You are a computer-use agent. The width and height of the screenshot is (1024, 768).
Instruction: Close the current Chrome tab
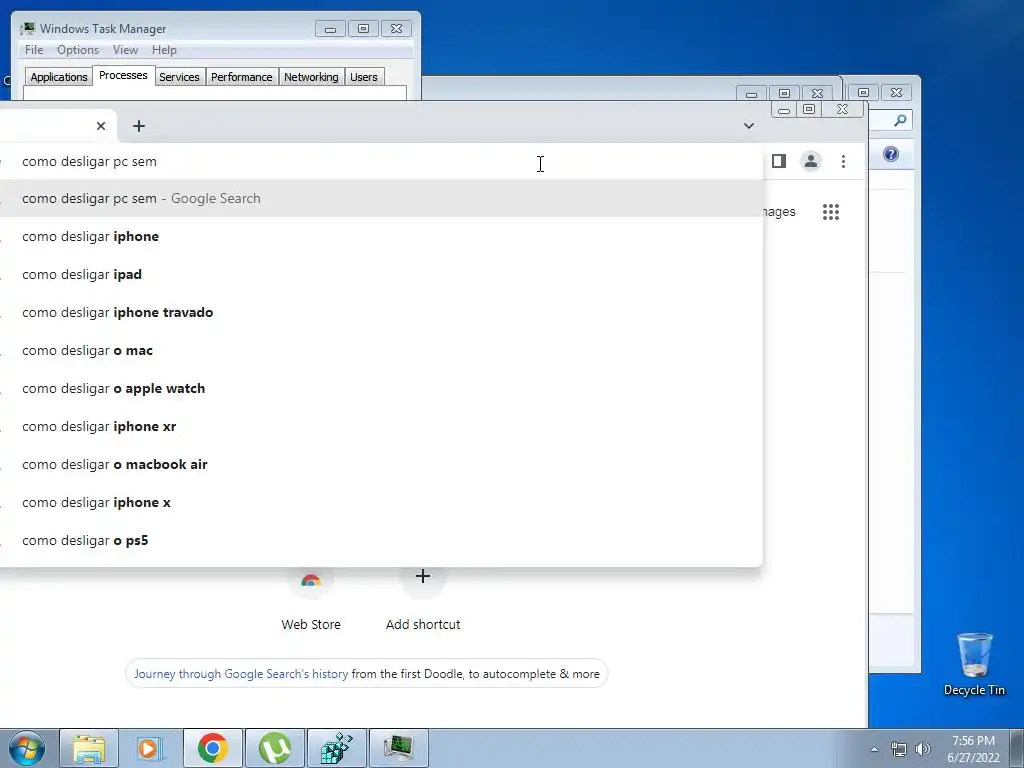(x=101, y=126)
